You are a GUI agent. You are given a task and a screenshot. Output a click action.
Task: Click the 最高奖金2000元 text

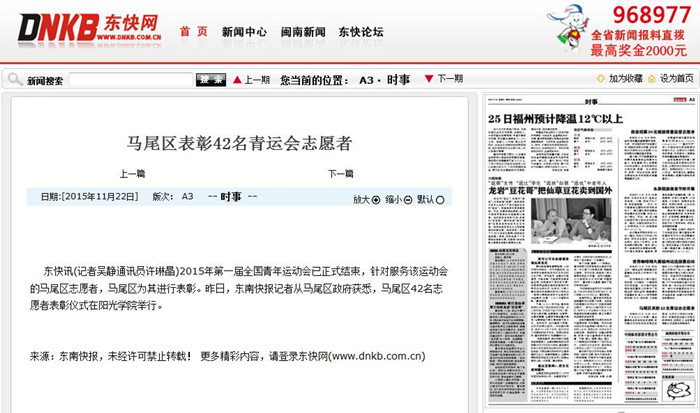click(x=638, y=50)
